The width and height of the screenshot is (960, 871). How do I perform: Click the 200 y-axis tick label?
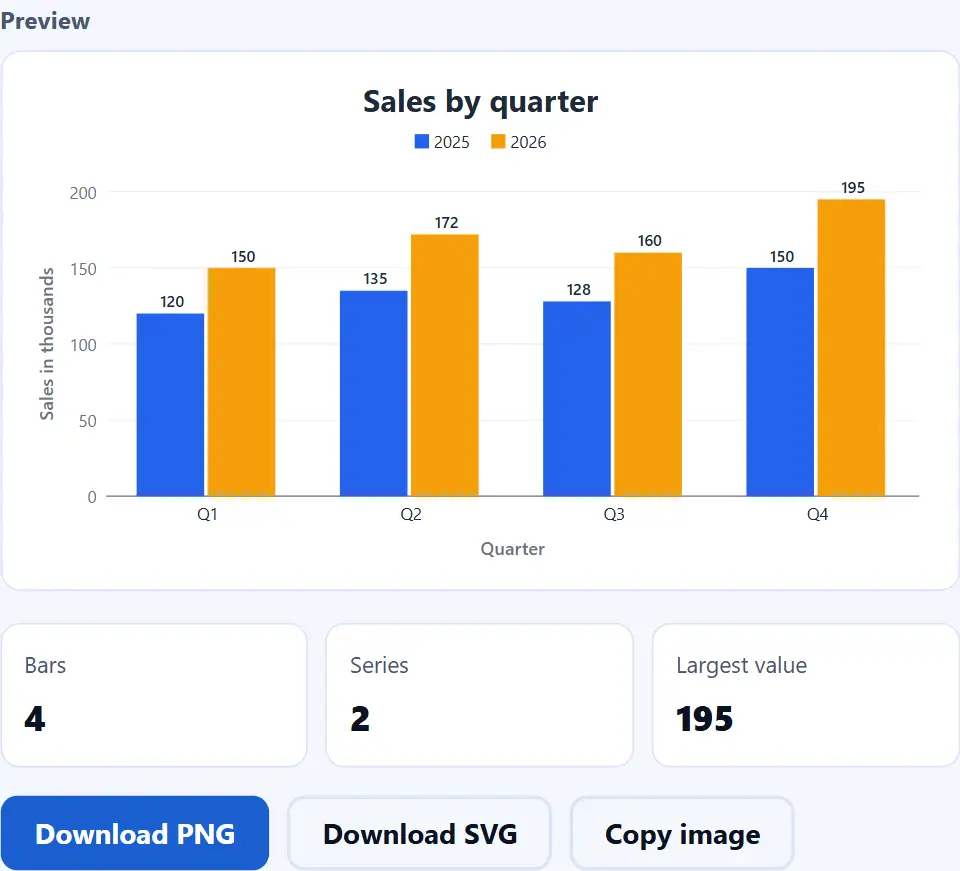point(83,193)
